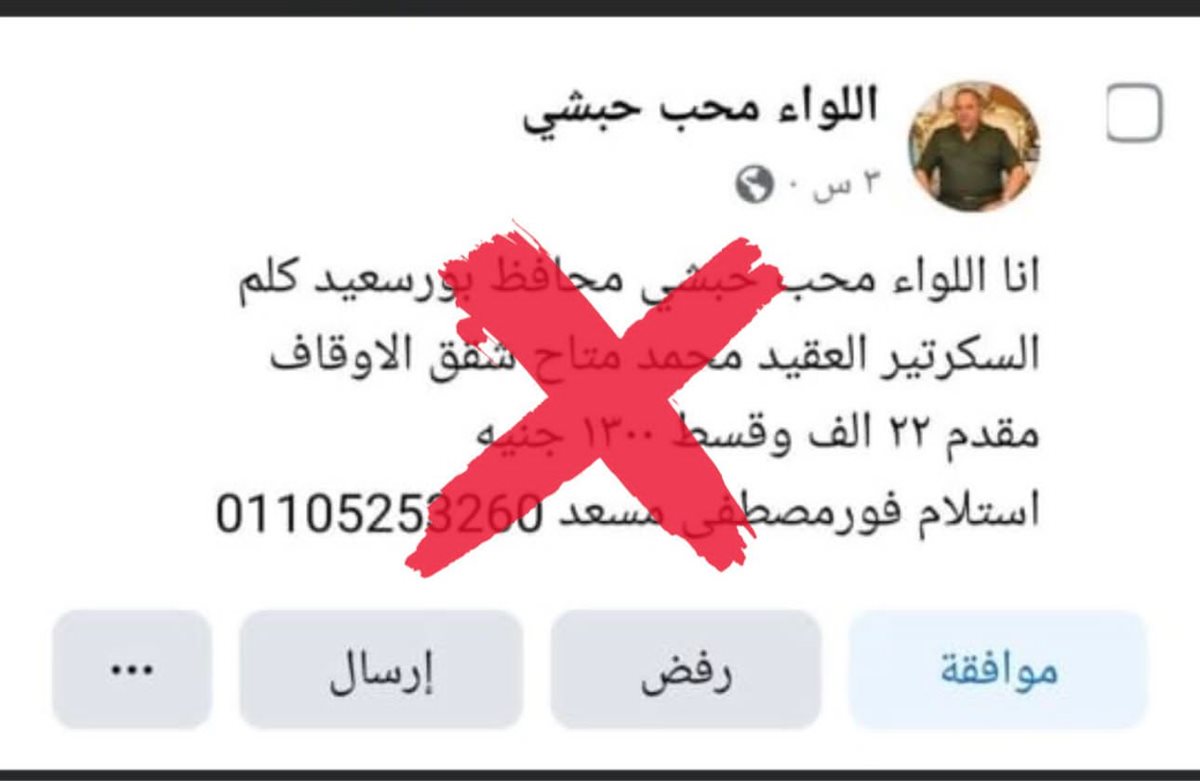Viewport: 1200px width, 781px height.
Task: Click the globe public-audience icon
Action: (x=755, y=185)
